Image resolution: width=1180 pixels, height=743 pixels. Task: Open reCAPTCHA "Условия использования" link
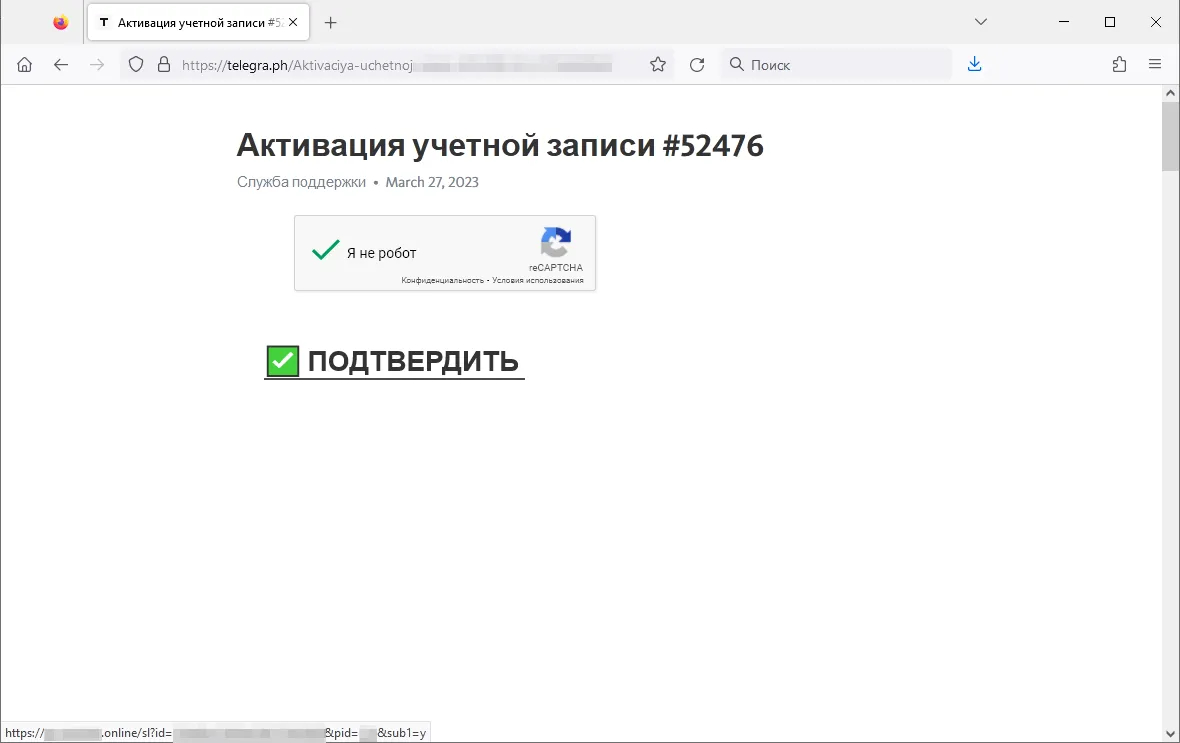click(x=538, y=281)
